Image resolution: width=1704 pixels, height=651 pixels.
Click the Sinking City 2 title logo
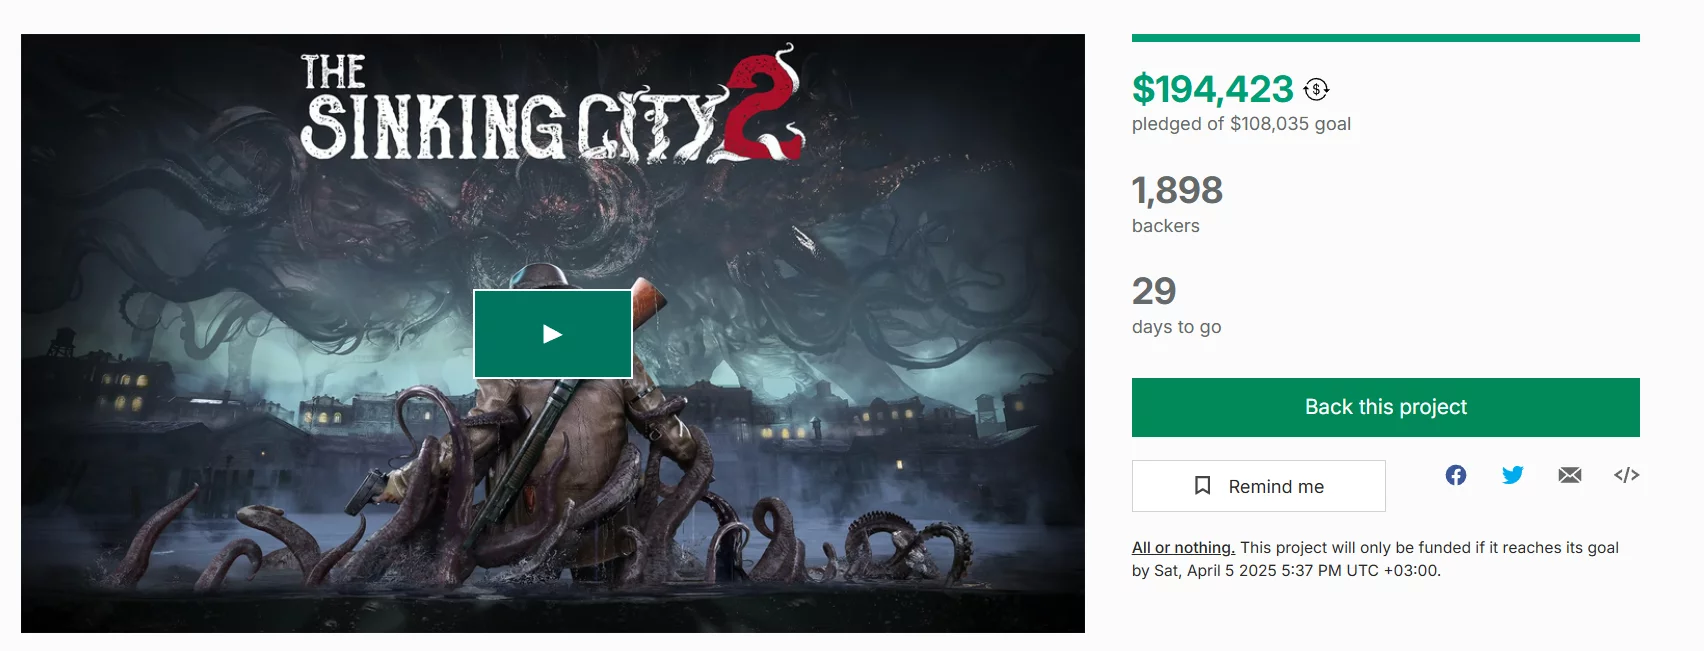pos(552,105)
